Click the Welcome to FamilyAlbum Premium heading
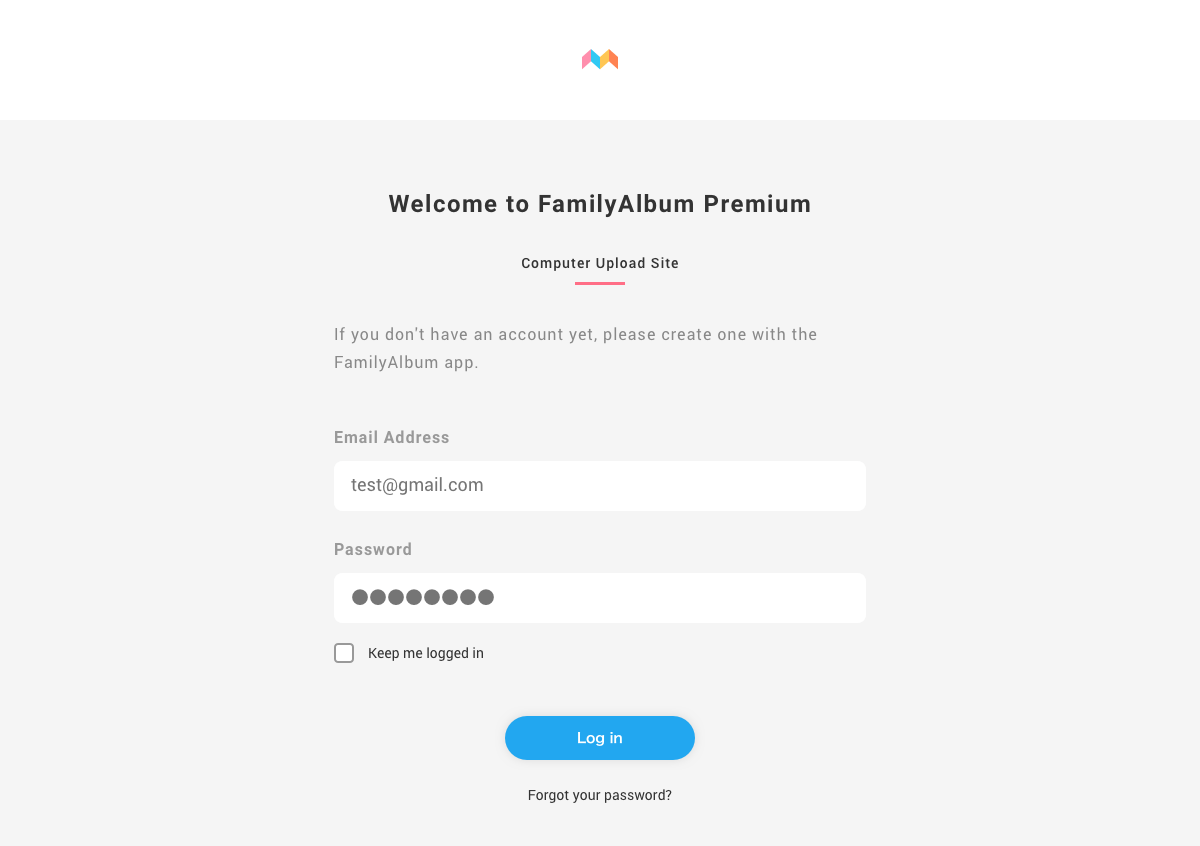1200x846 pixels. click(x=600, y=204)
